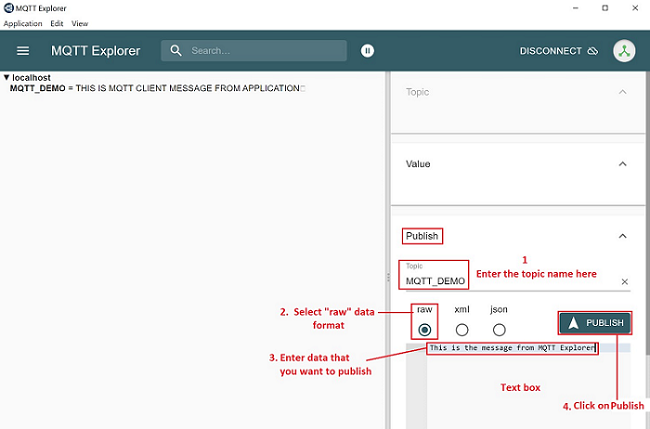Collapse the Publish section chevron
The height and width of the screenshot is (429, 650).
coord(623,236)
